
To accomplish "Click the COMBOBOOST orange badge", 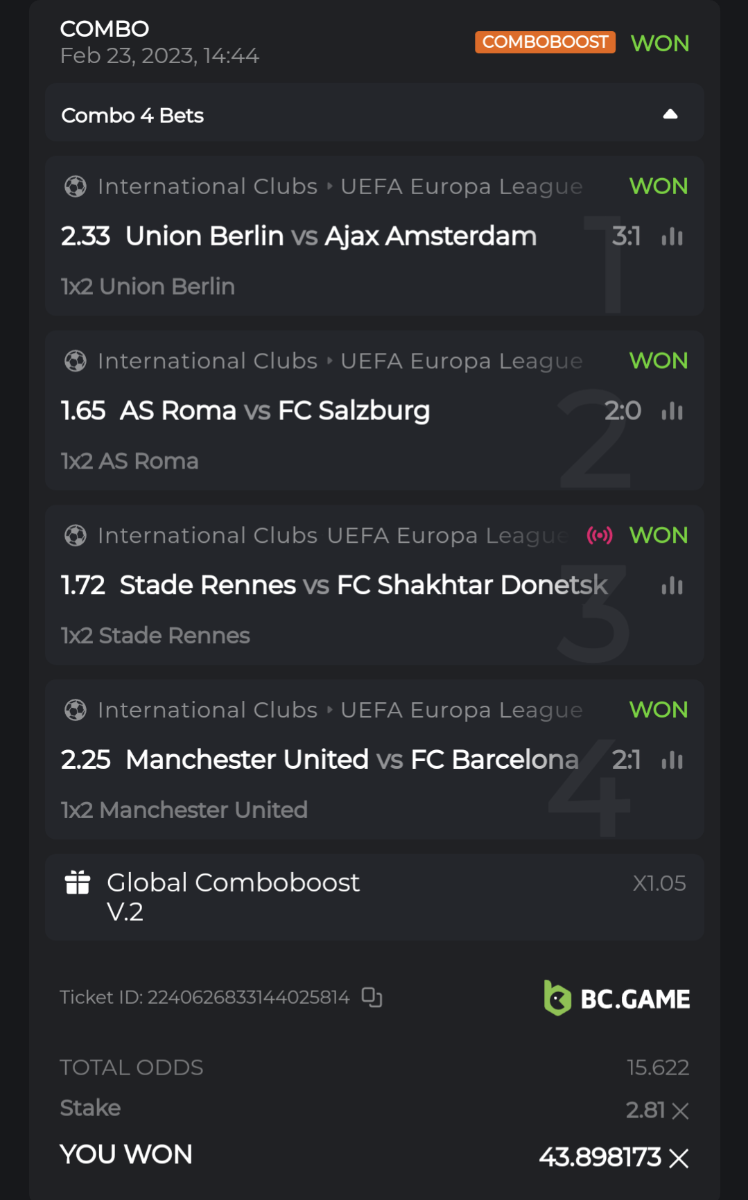I will coord(545,42).
